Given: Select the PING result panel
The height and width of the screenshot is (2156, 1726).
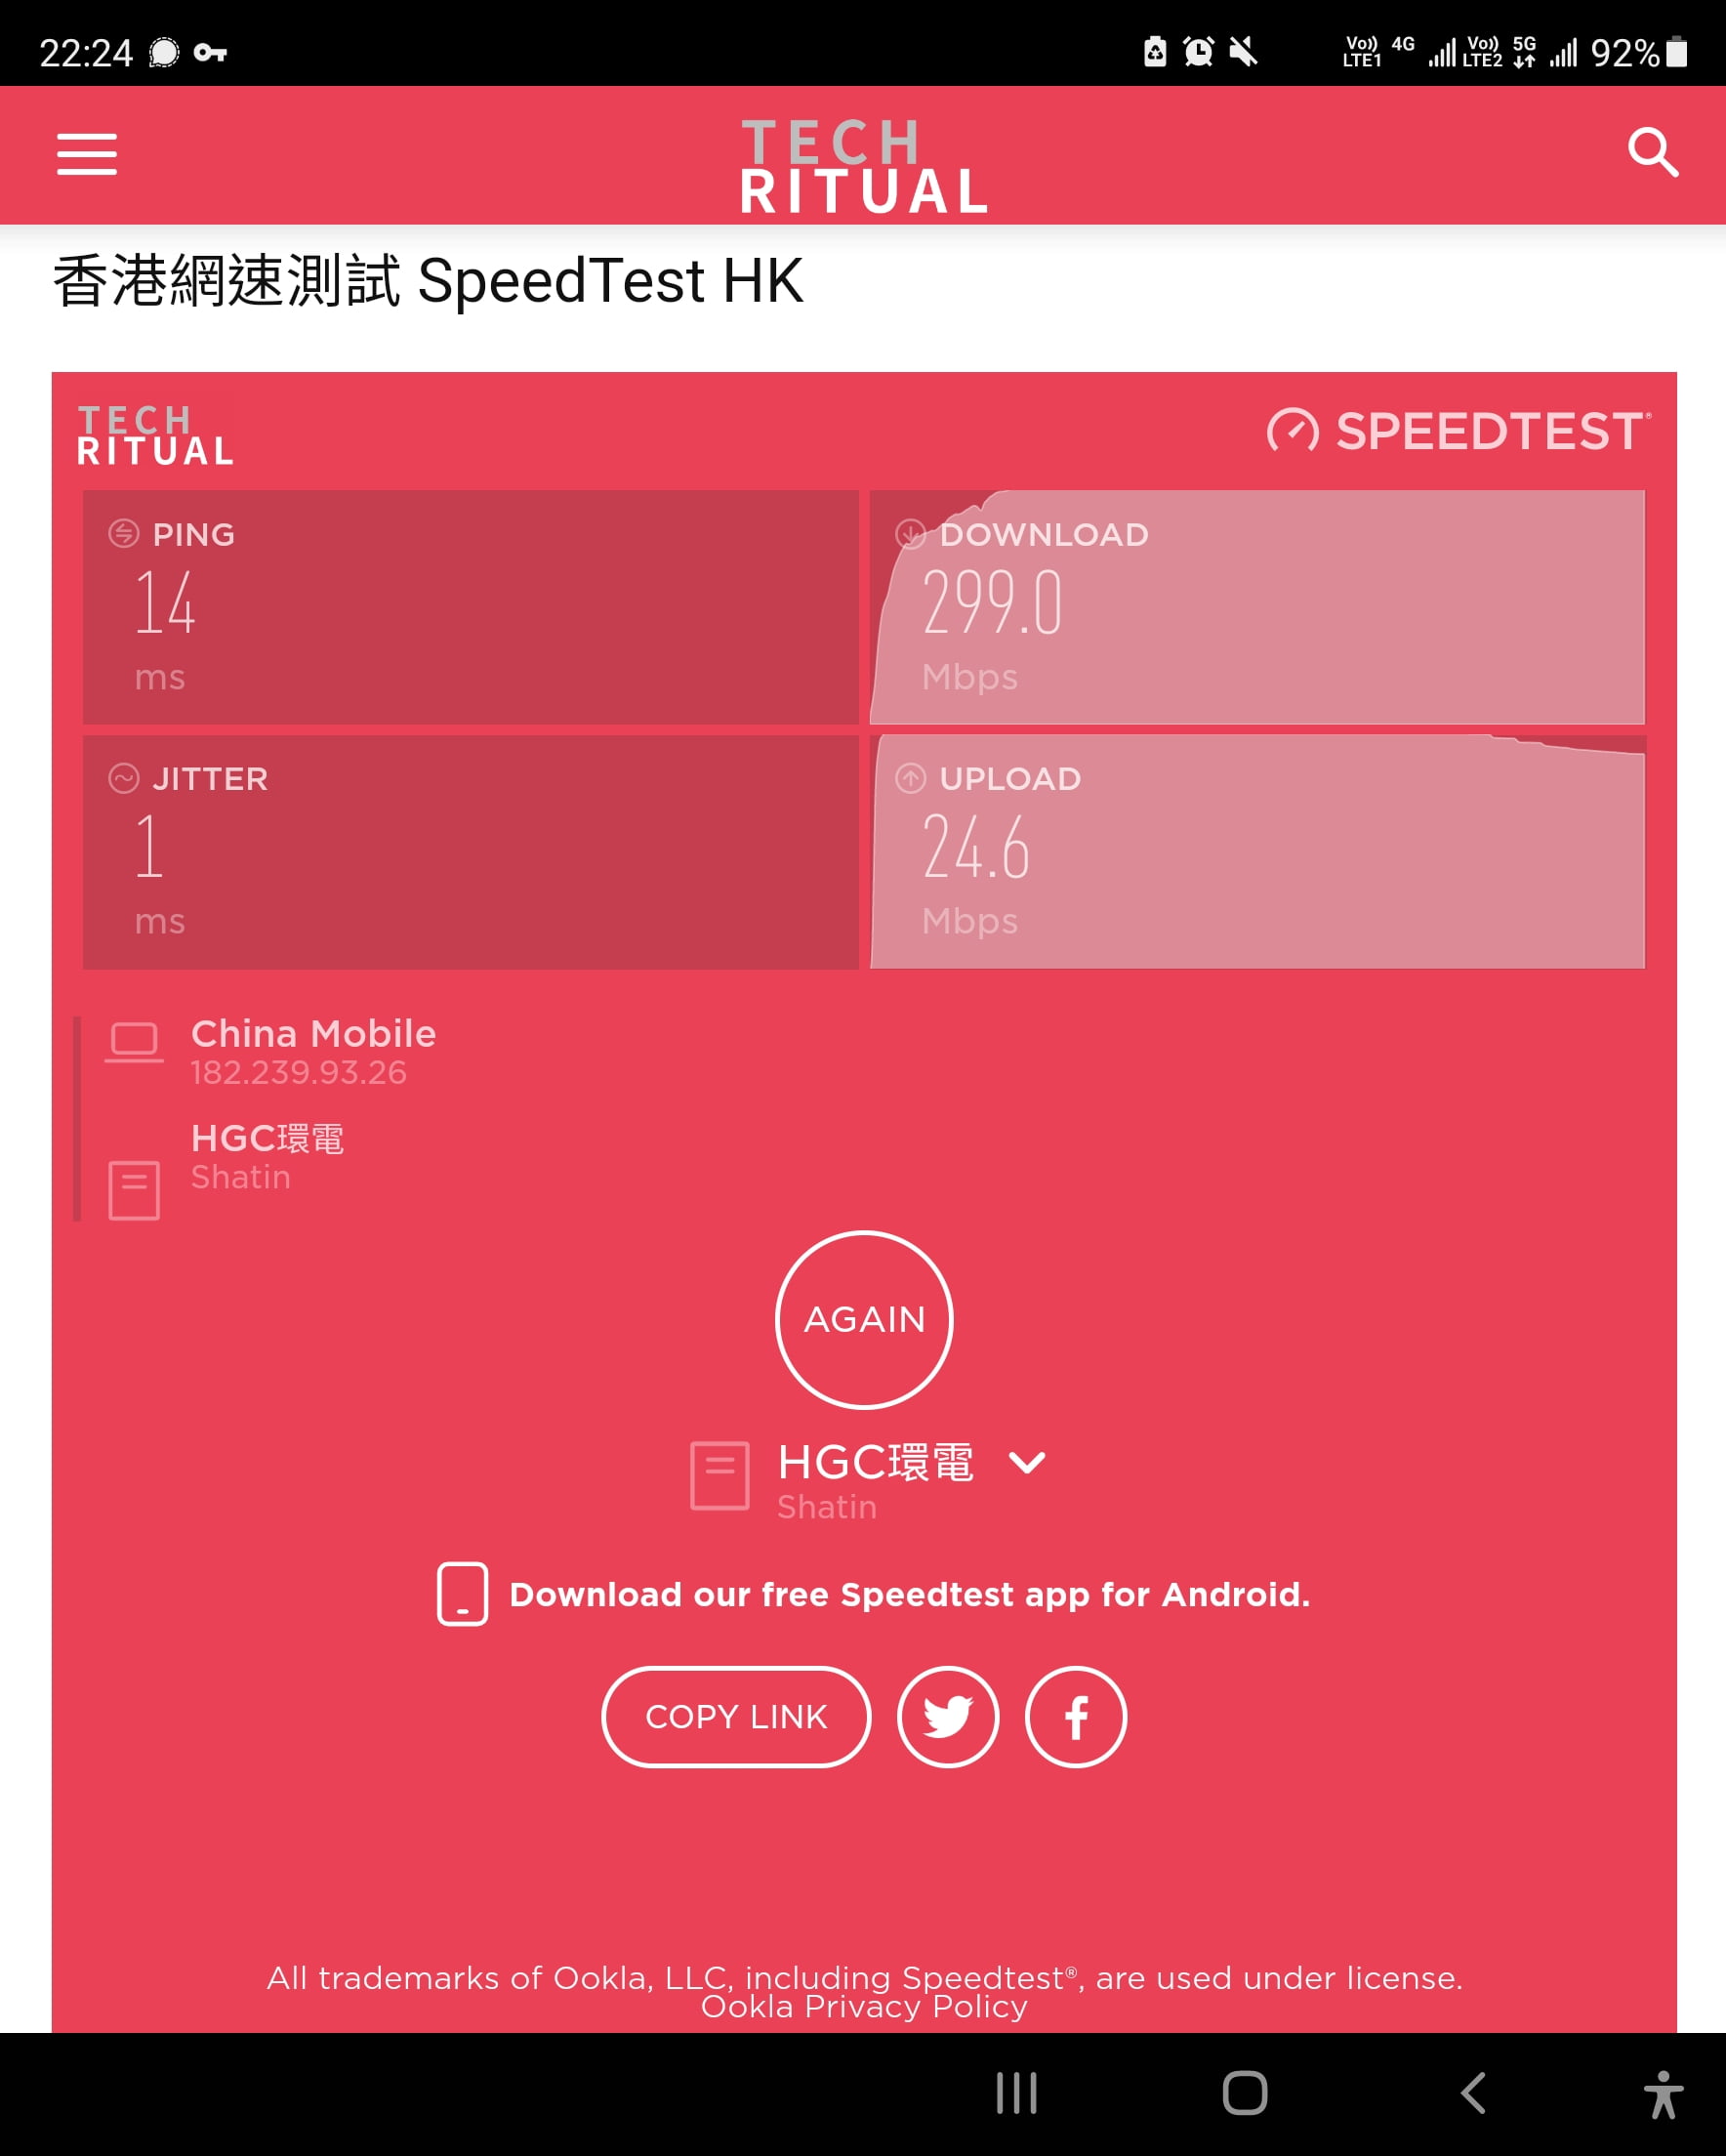Looking at the screenshot, I should point(470,606).
